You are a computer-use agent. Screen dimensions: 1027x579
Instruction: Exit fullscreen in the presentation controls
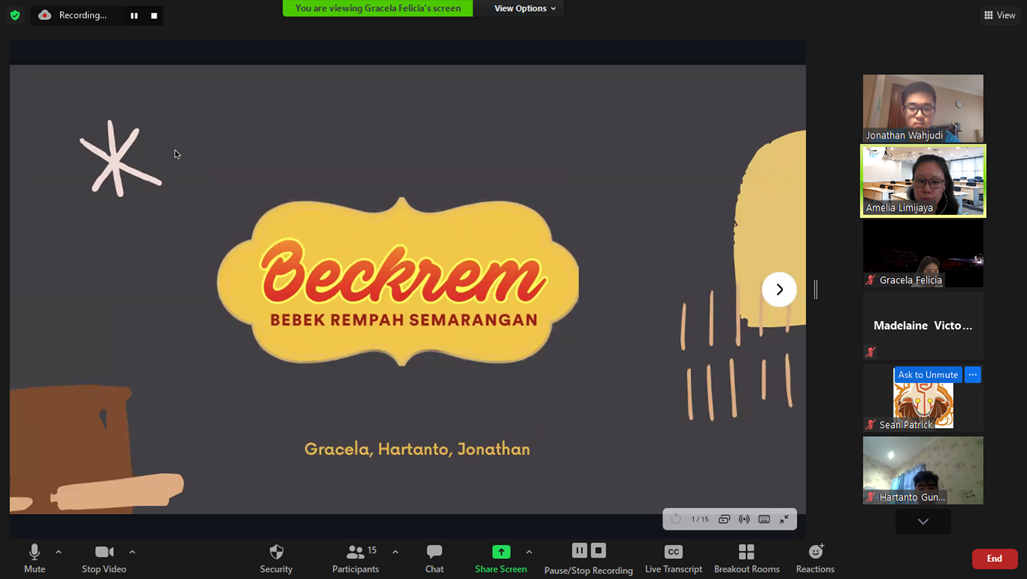784,519
